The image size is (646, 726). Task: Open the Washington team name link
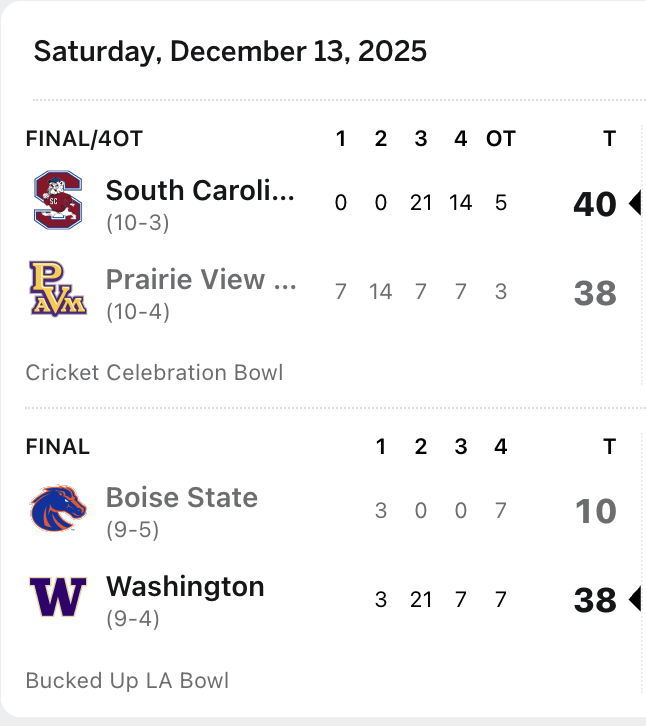[x=185, y=586]
